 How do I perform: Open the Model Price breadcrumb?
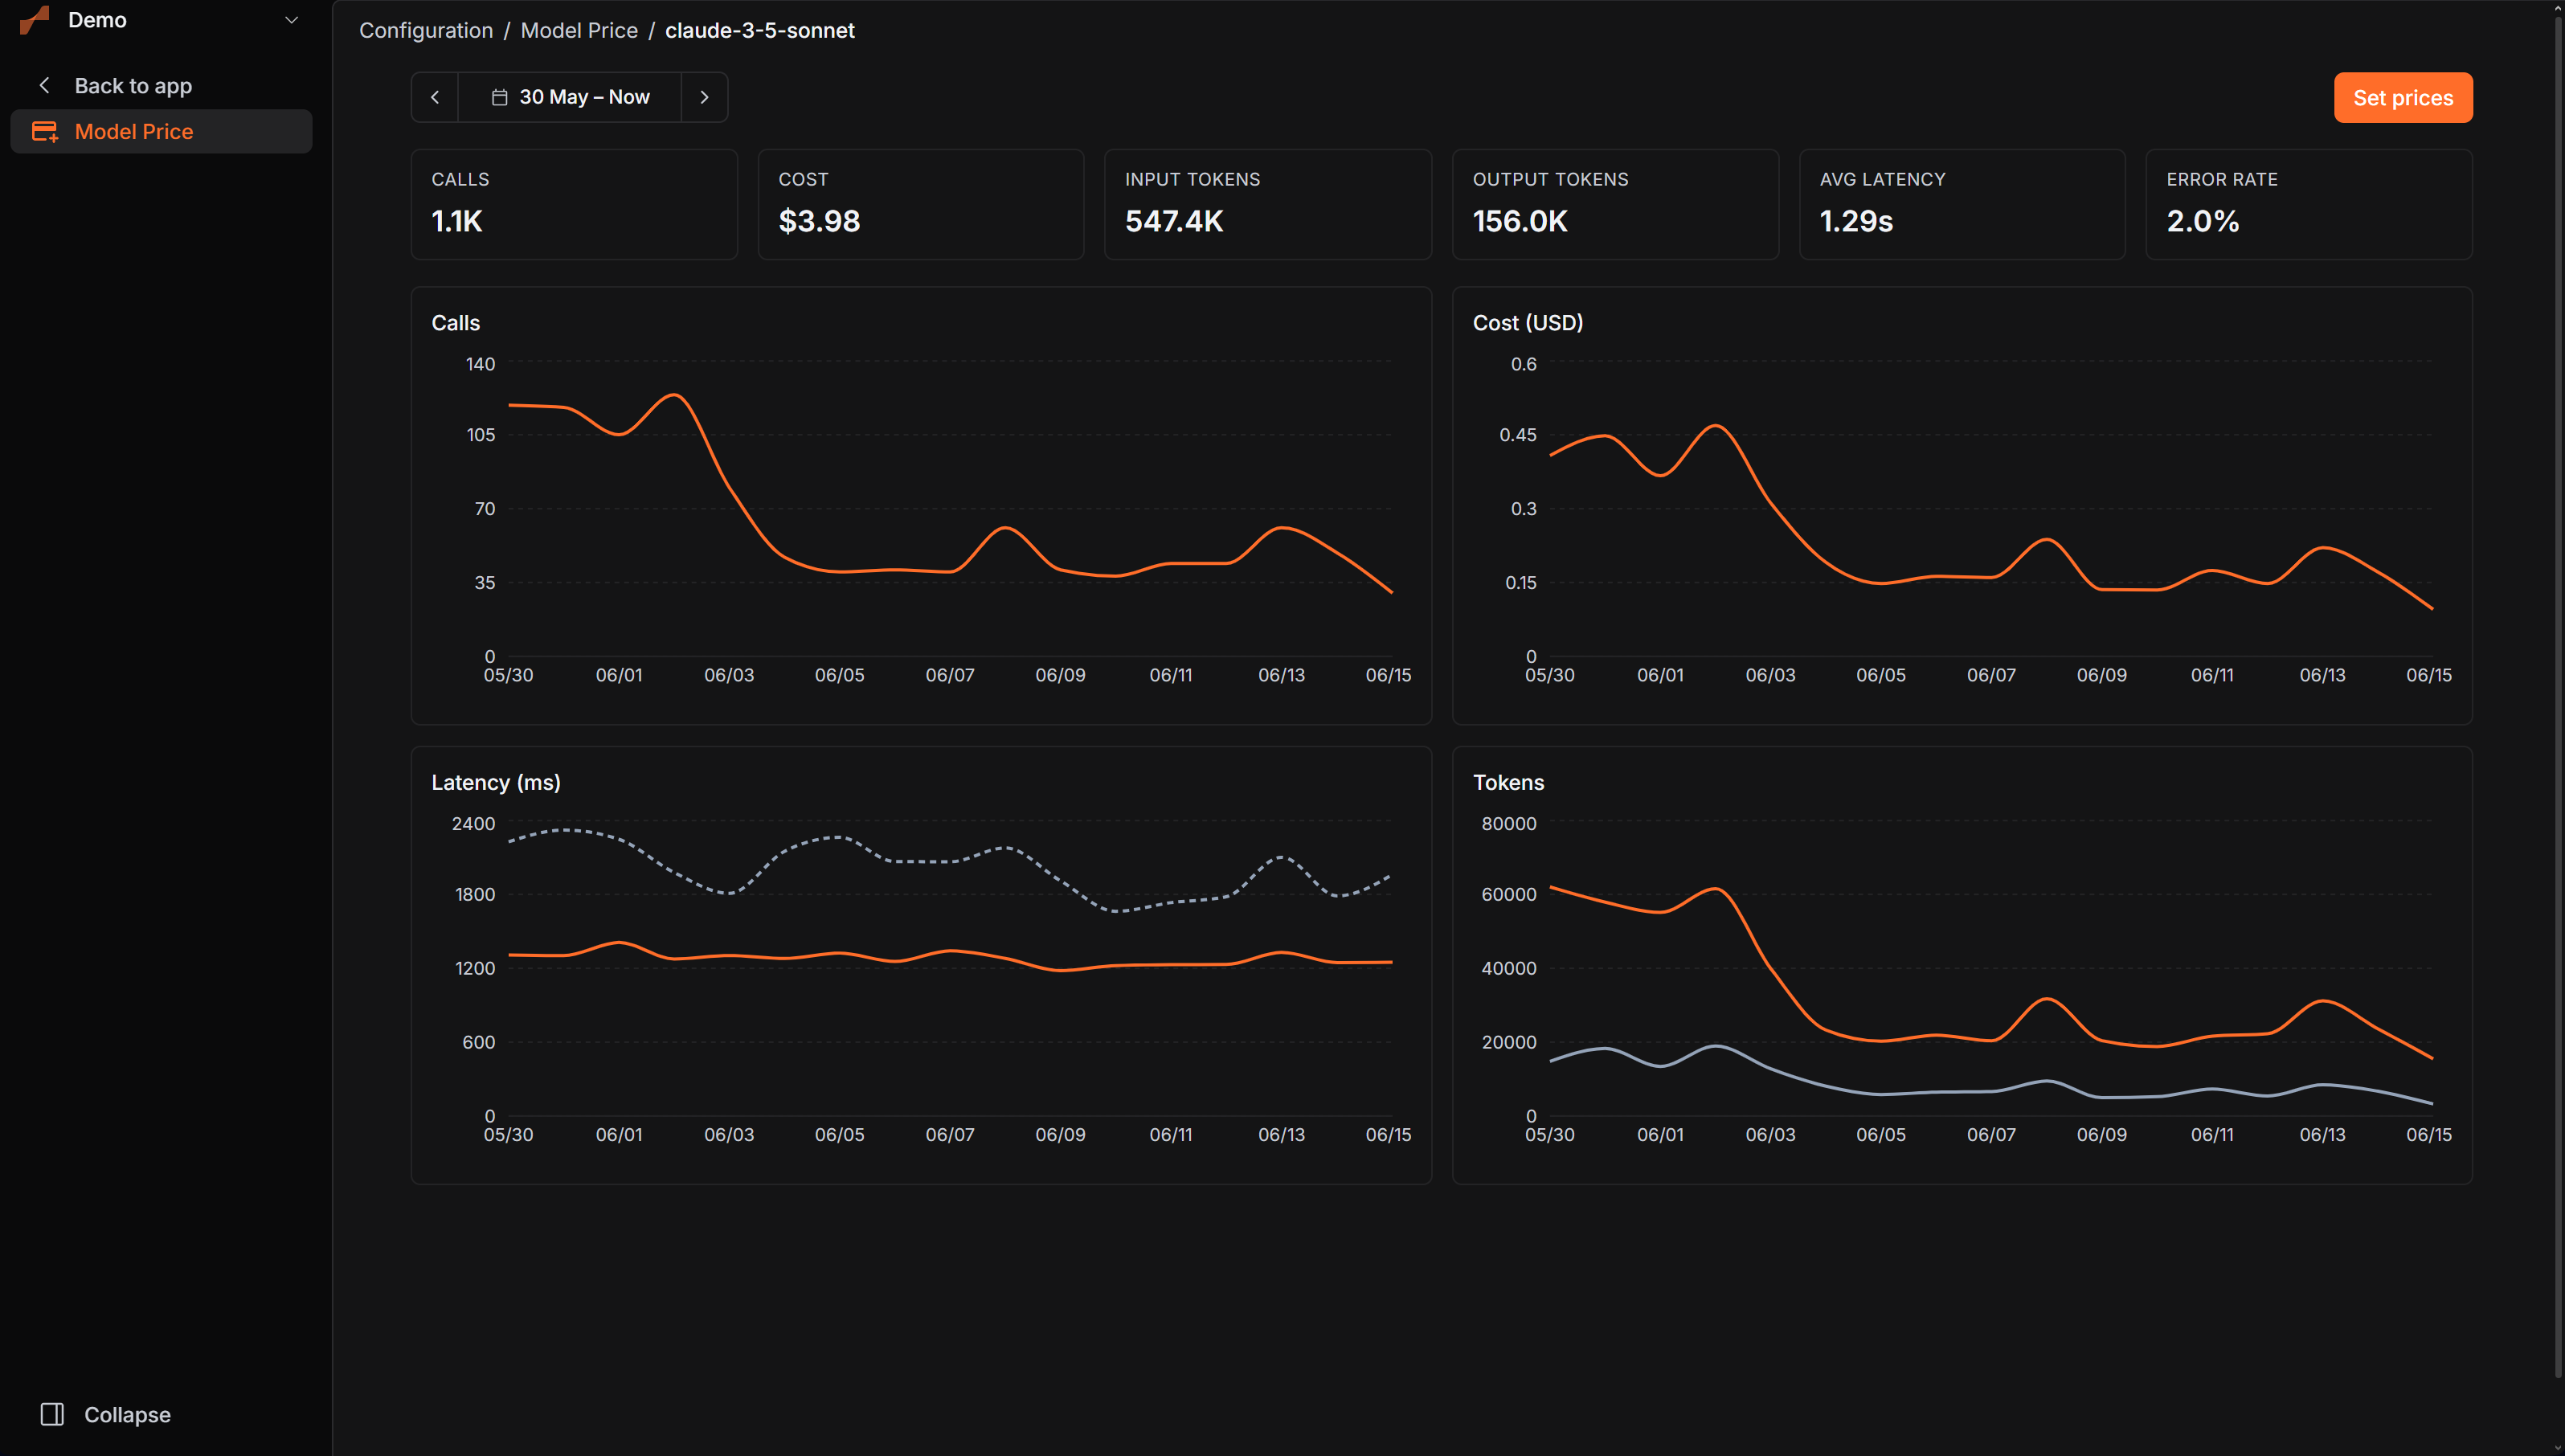tap(579, 30)
